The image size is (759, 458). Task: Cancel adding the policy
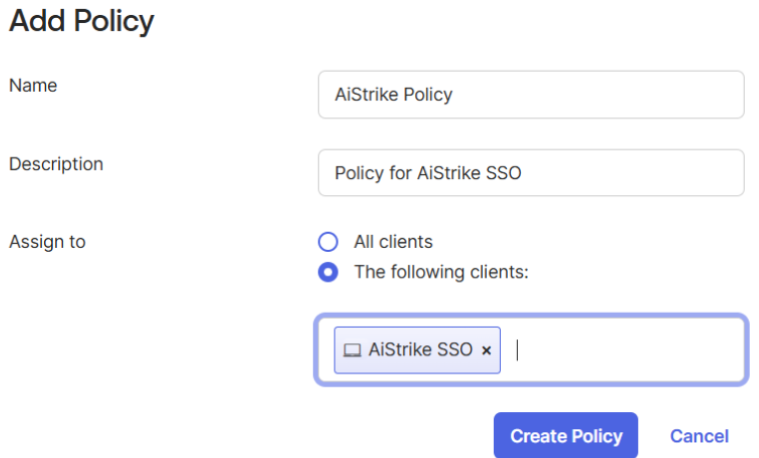click(699, 436)
